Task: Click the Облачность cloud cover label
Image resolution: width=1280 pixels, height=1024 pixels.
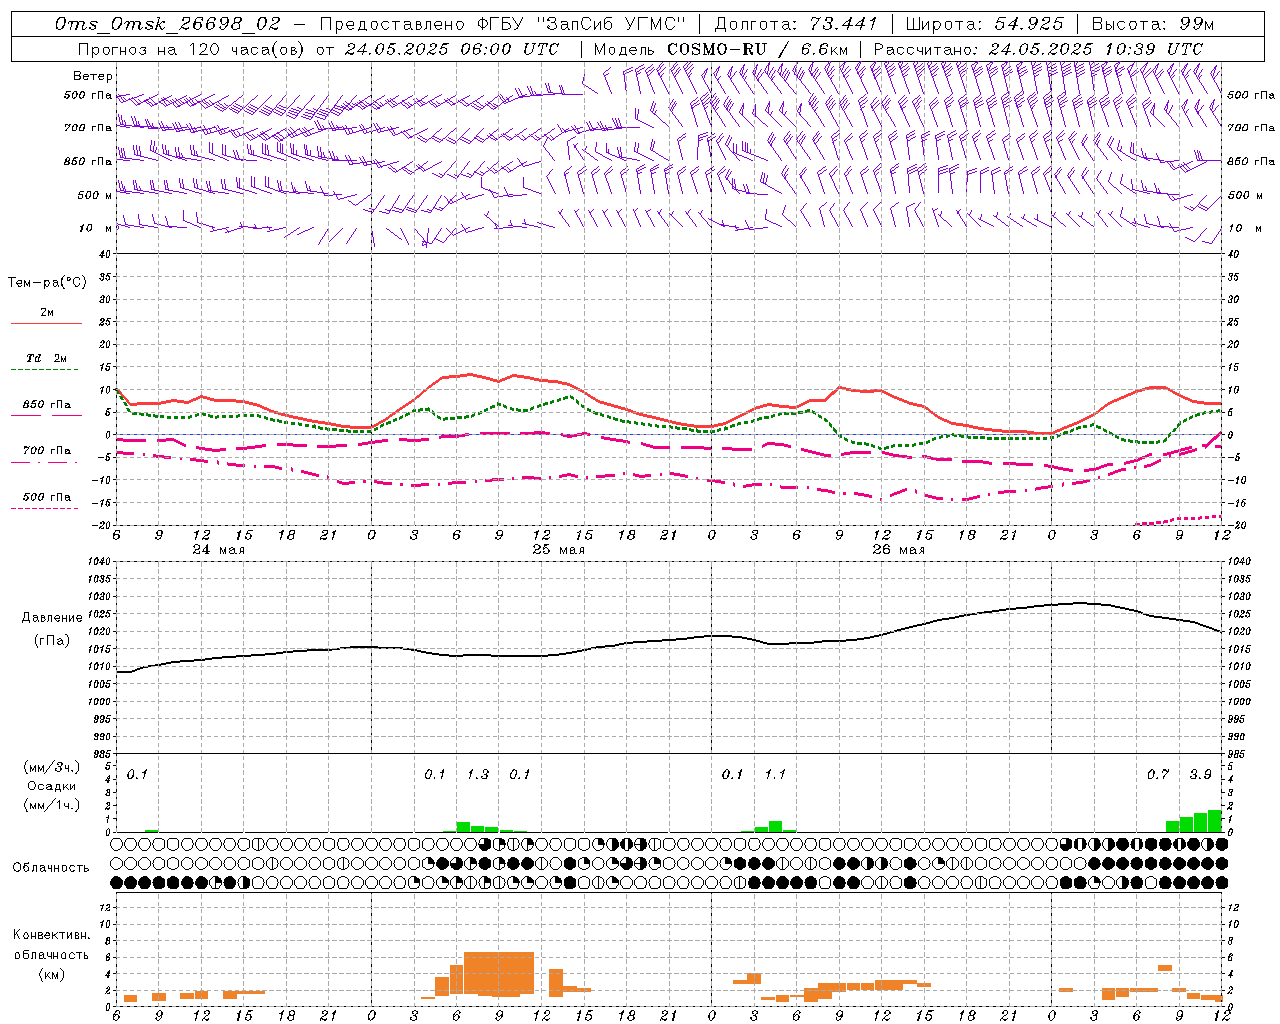Action: 51,868
